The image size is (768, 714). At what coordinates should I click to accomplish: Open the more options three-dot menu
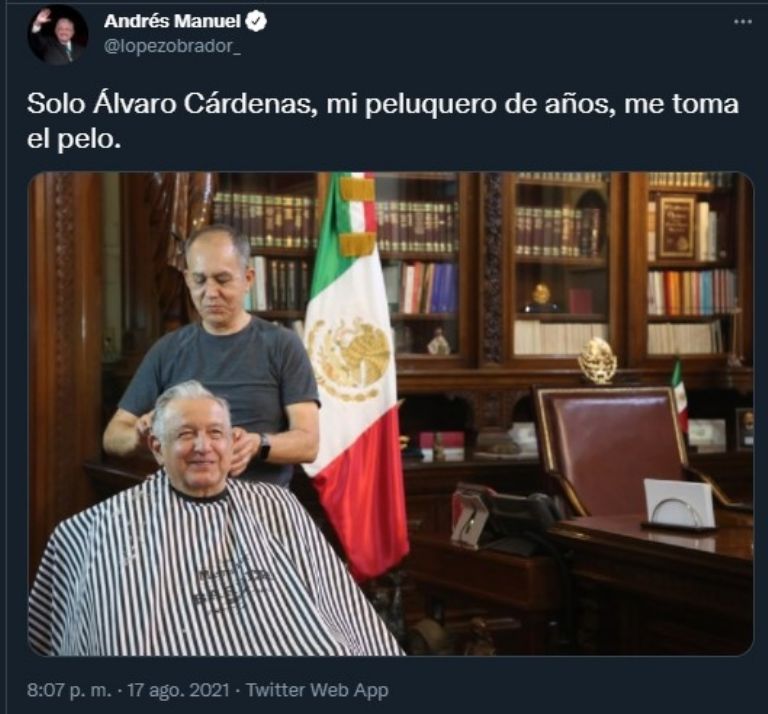pos(743,22)
